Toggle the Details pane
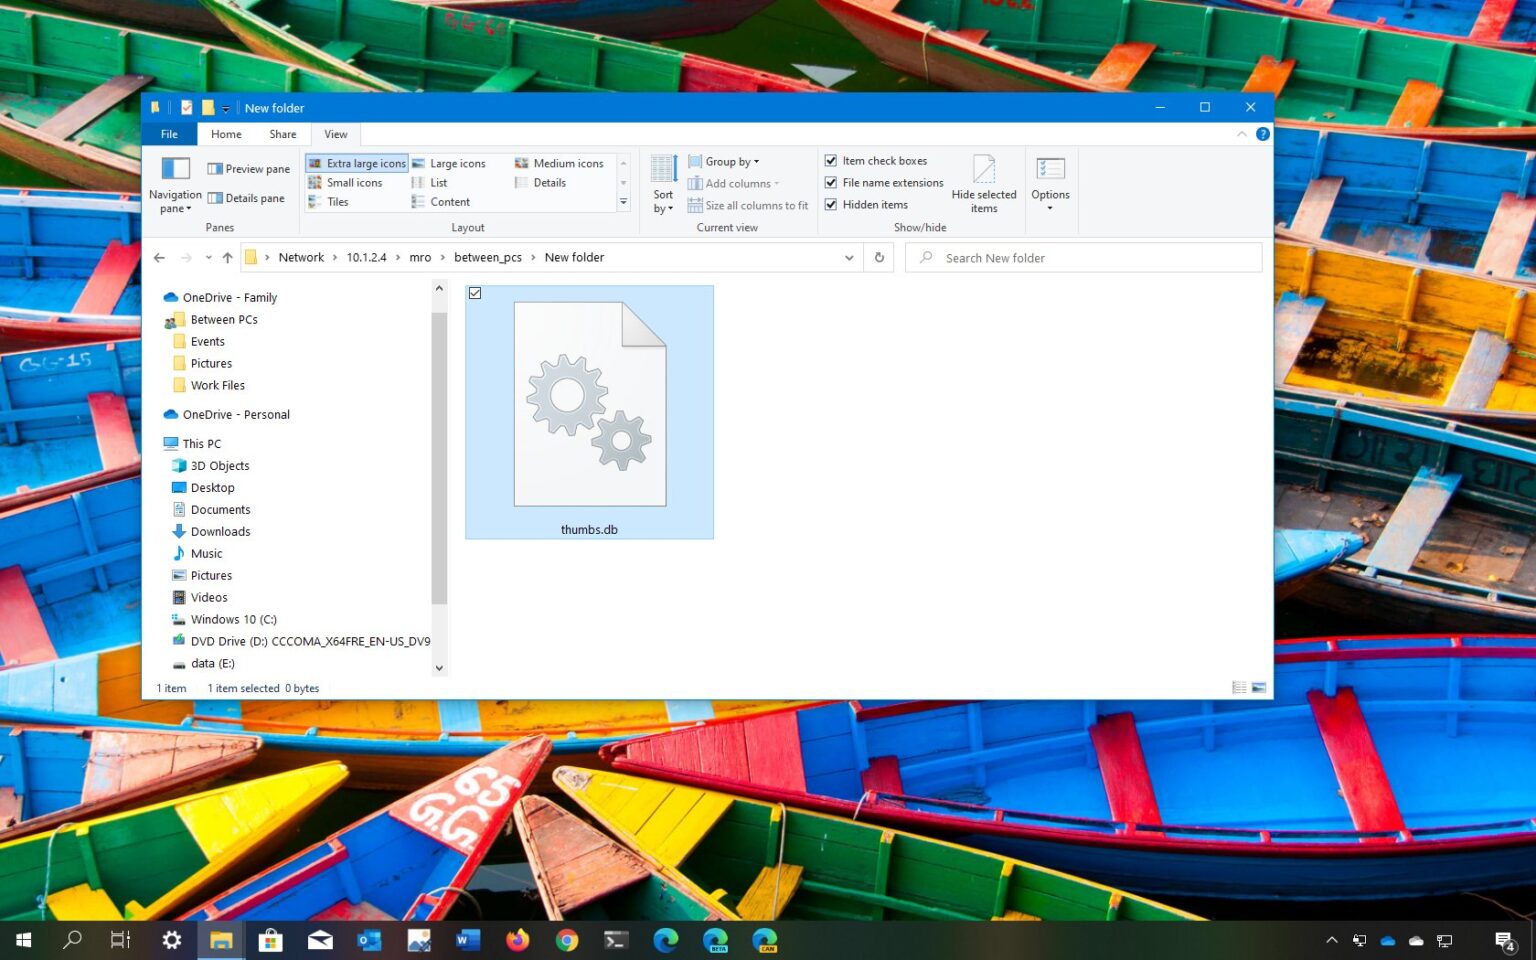 (246, 198)
